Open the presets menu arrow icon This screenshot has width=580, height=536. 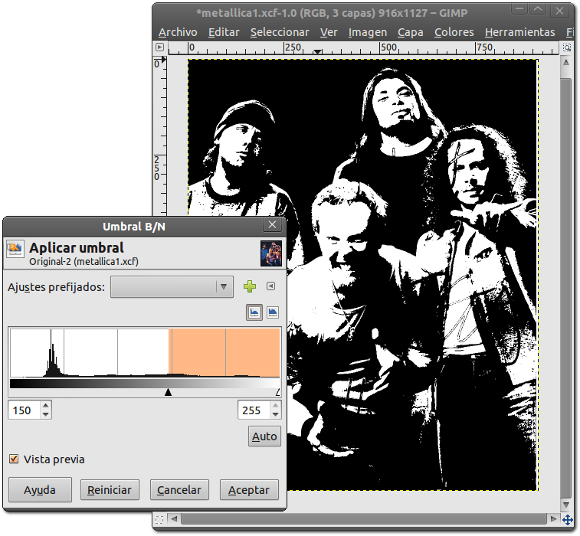(271, 286)
